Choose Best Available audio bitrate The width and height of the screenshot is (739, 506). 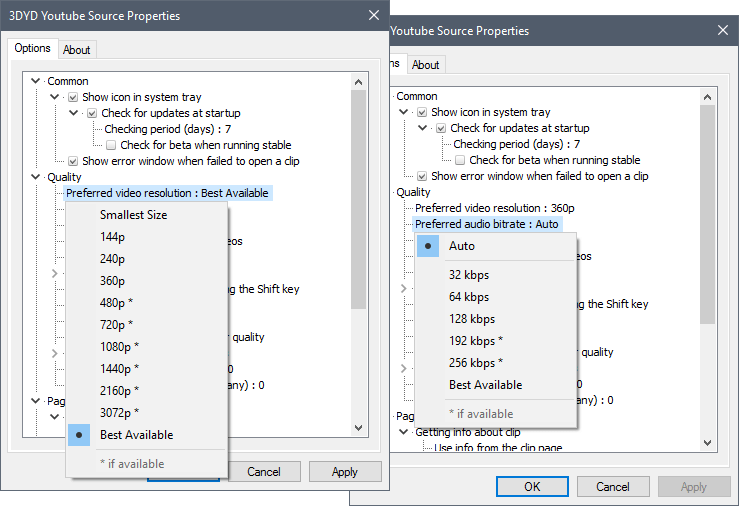(x=485, y=385)
